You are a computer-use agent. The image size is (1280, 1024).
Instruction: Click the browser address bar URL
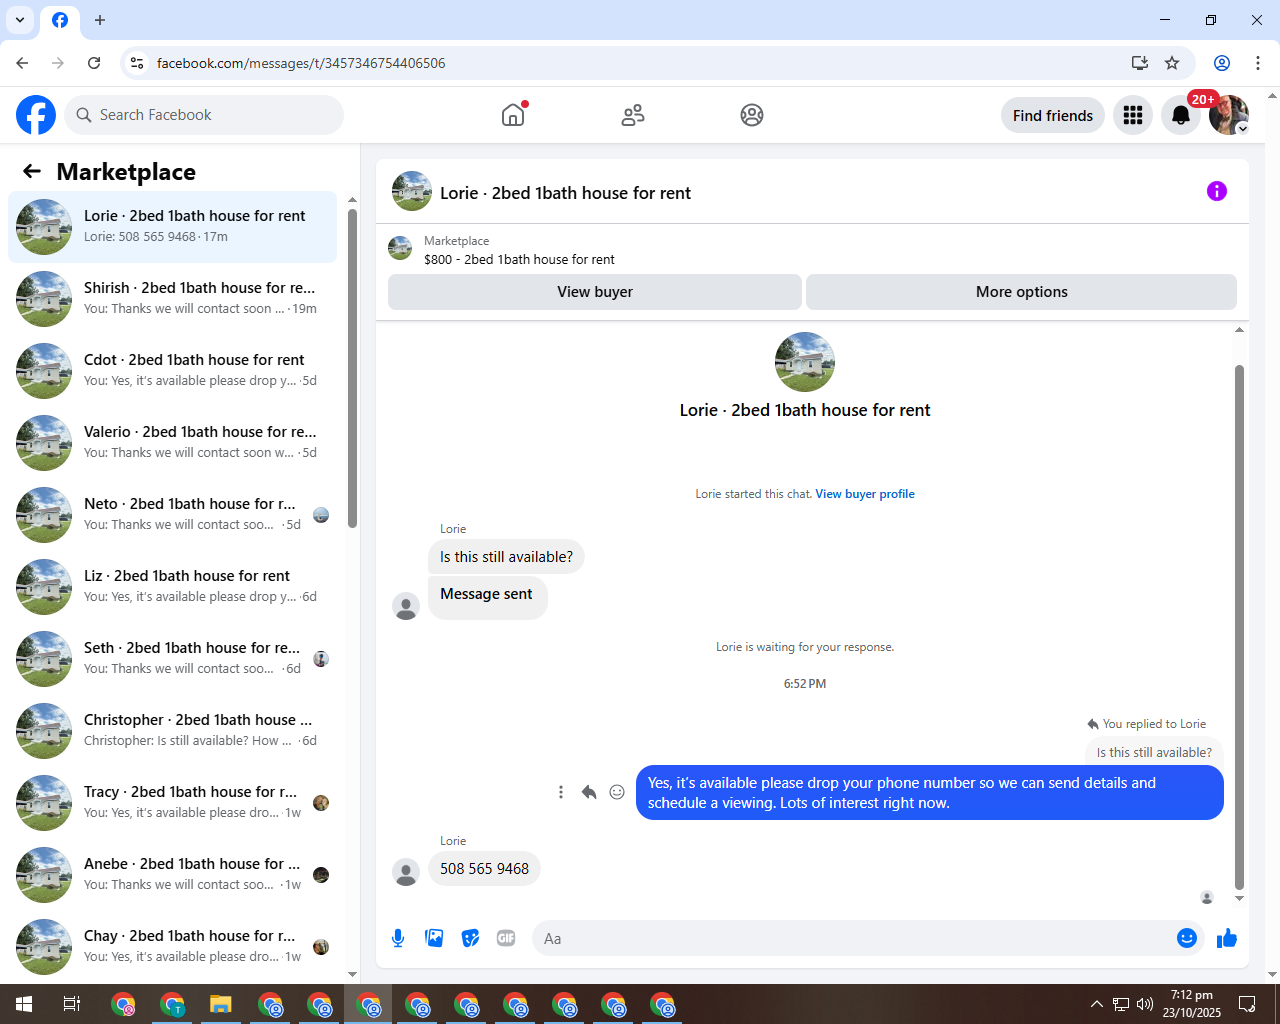pos(301,63)
